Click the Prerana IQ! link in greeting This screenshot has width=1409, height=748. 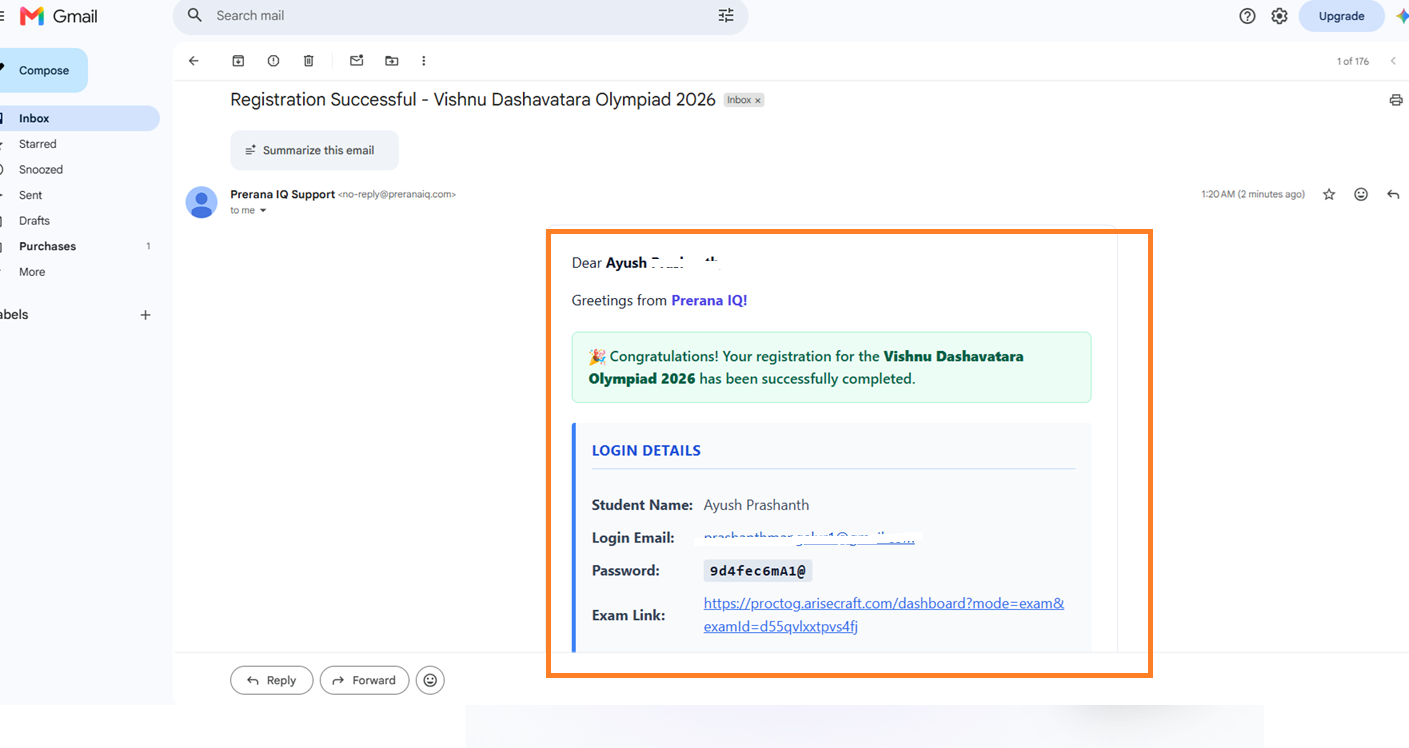tap(709, 300)
